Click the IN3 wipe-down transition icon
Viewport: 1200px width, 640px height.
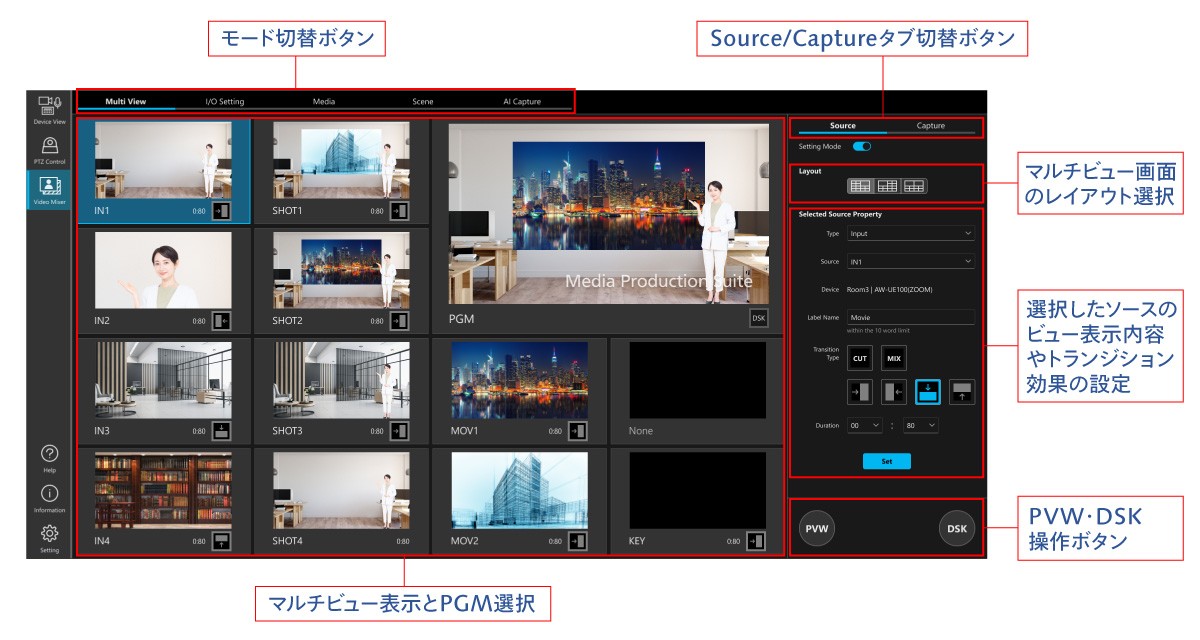[222, 431]
